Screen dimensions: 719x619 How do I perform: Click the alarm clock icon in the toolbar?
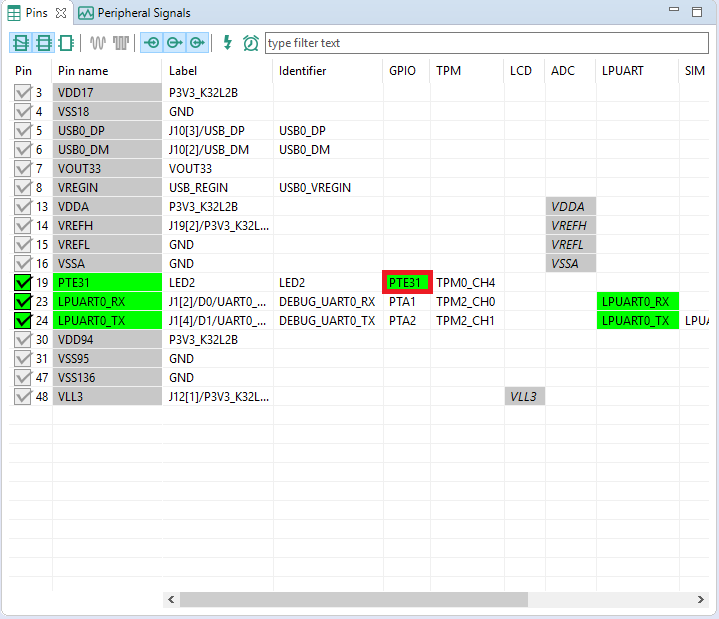click(x=250, y=43)
